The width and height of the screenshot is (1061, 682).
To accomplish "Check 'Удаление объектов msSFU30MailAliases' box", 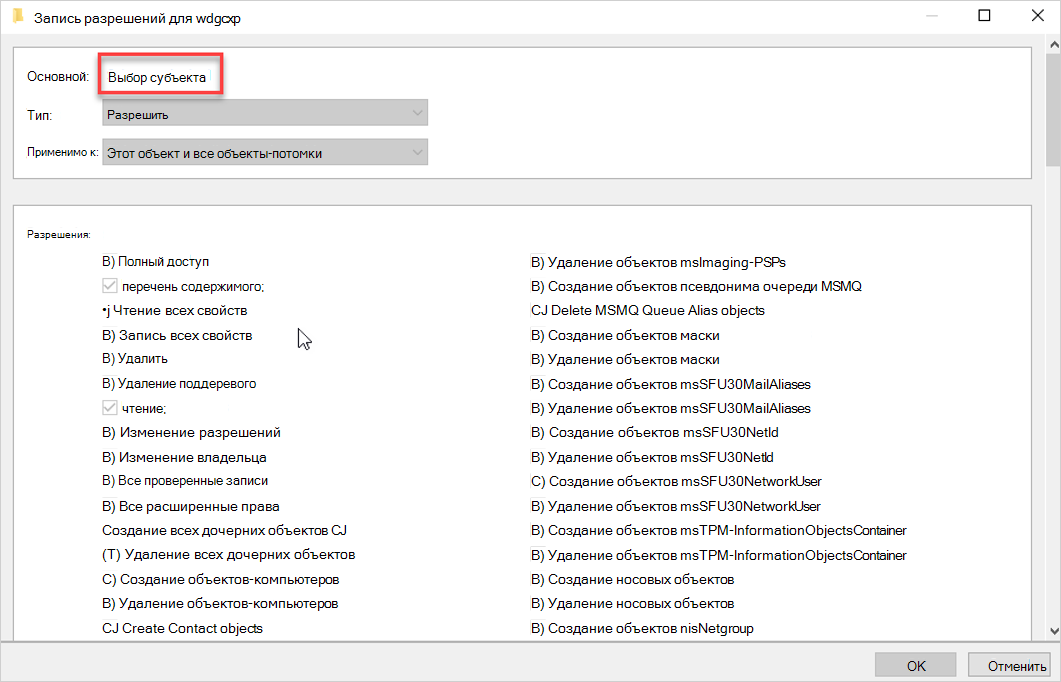I will [538, 409].
